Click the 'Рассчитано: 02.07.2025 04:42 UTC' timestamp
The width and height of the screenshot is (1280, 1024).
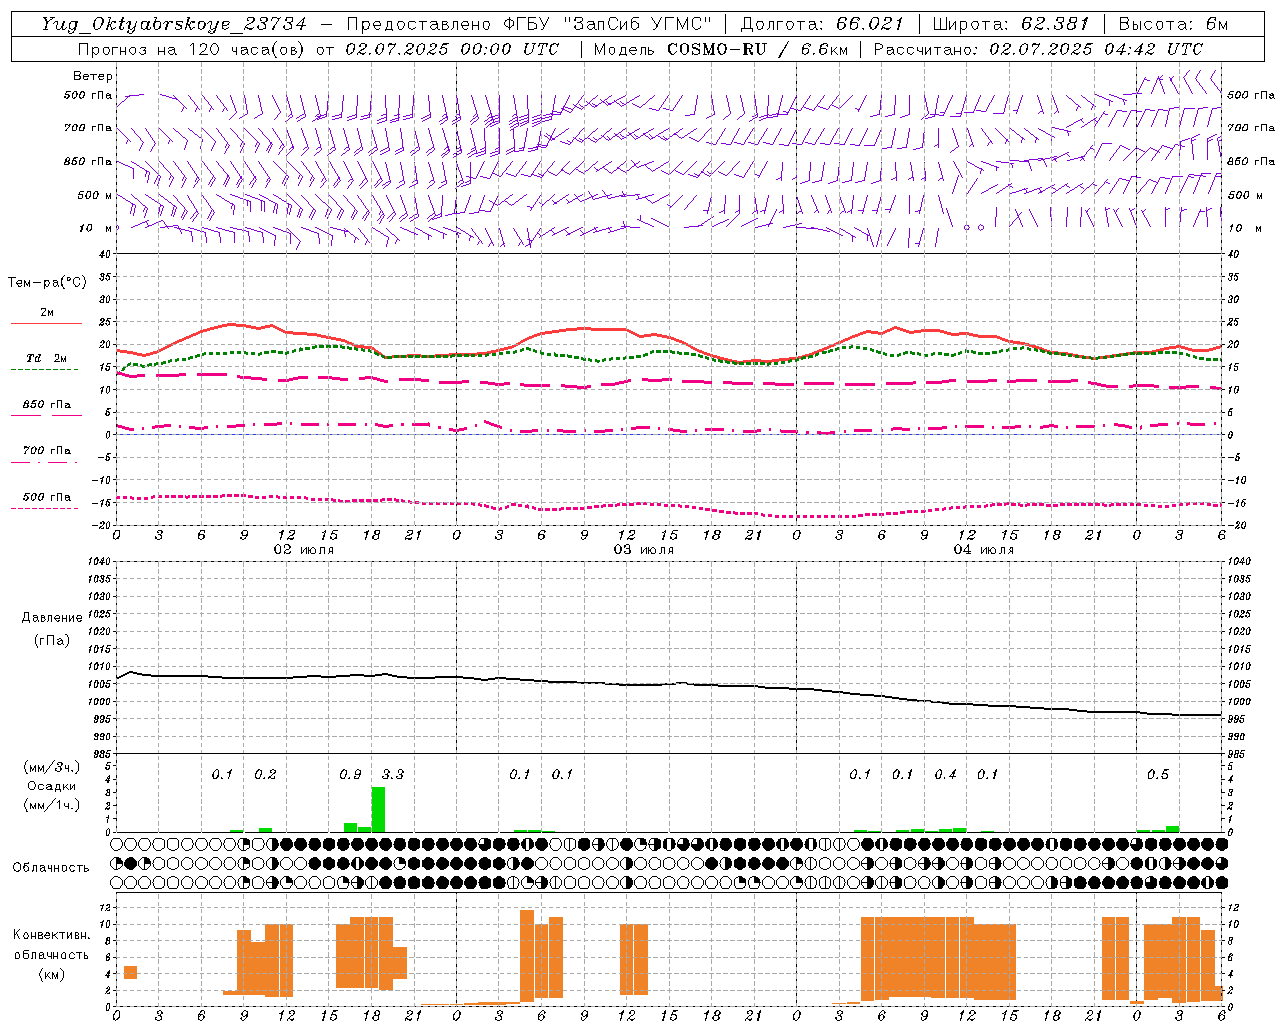(1038, 49)
